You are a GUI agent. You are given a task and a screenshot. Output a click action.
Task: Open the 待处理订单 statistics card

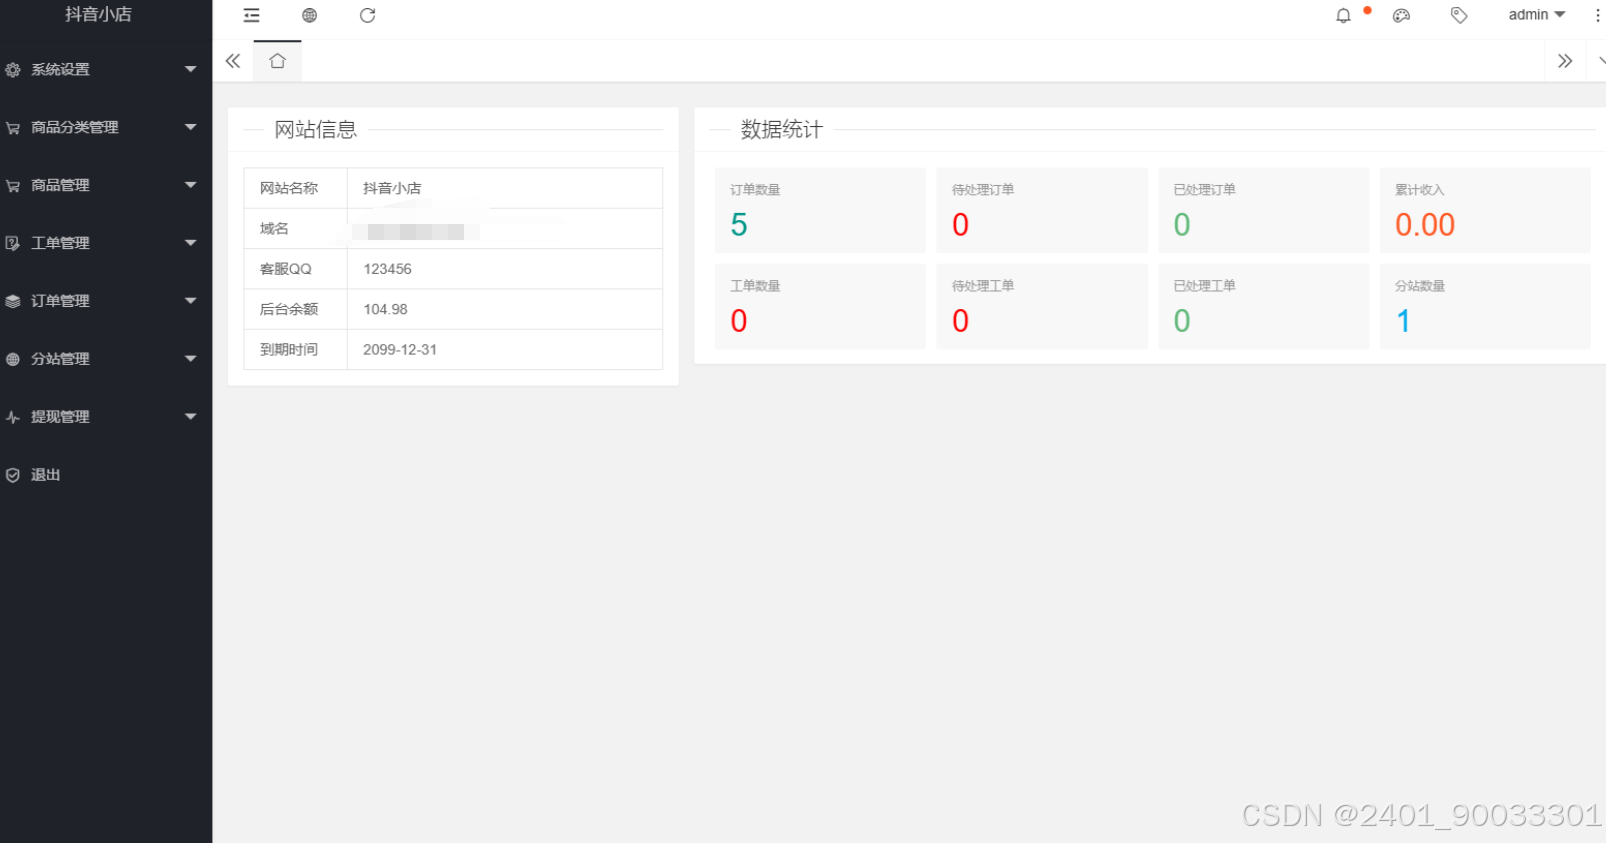(x=1042, y=210)
